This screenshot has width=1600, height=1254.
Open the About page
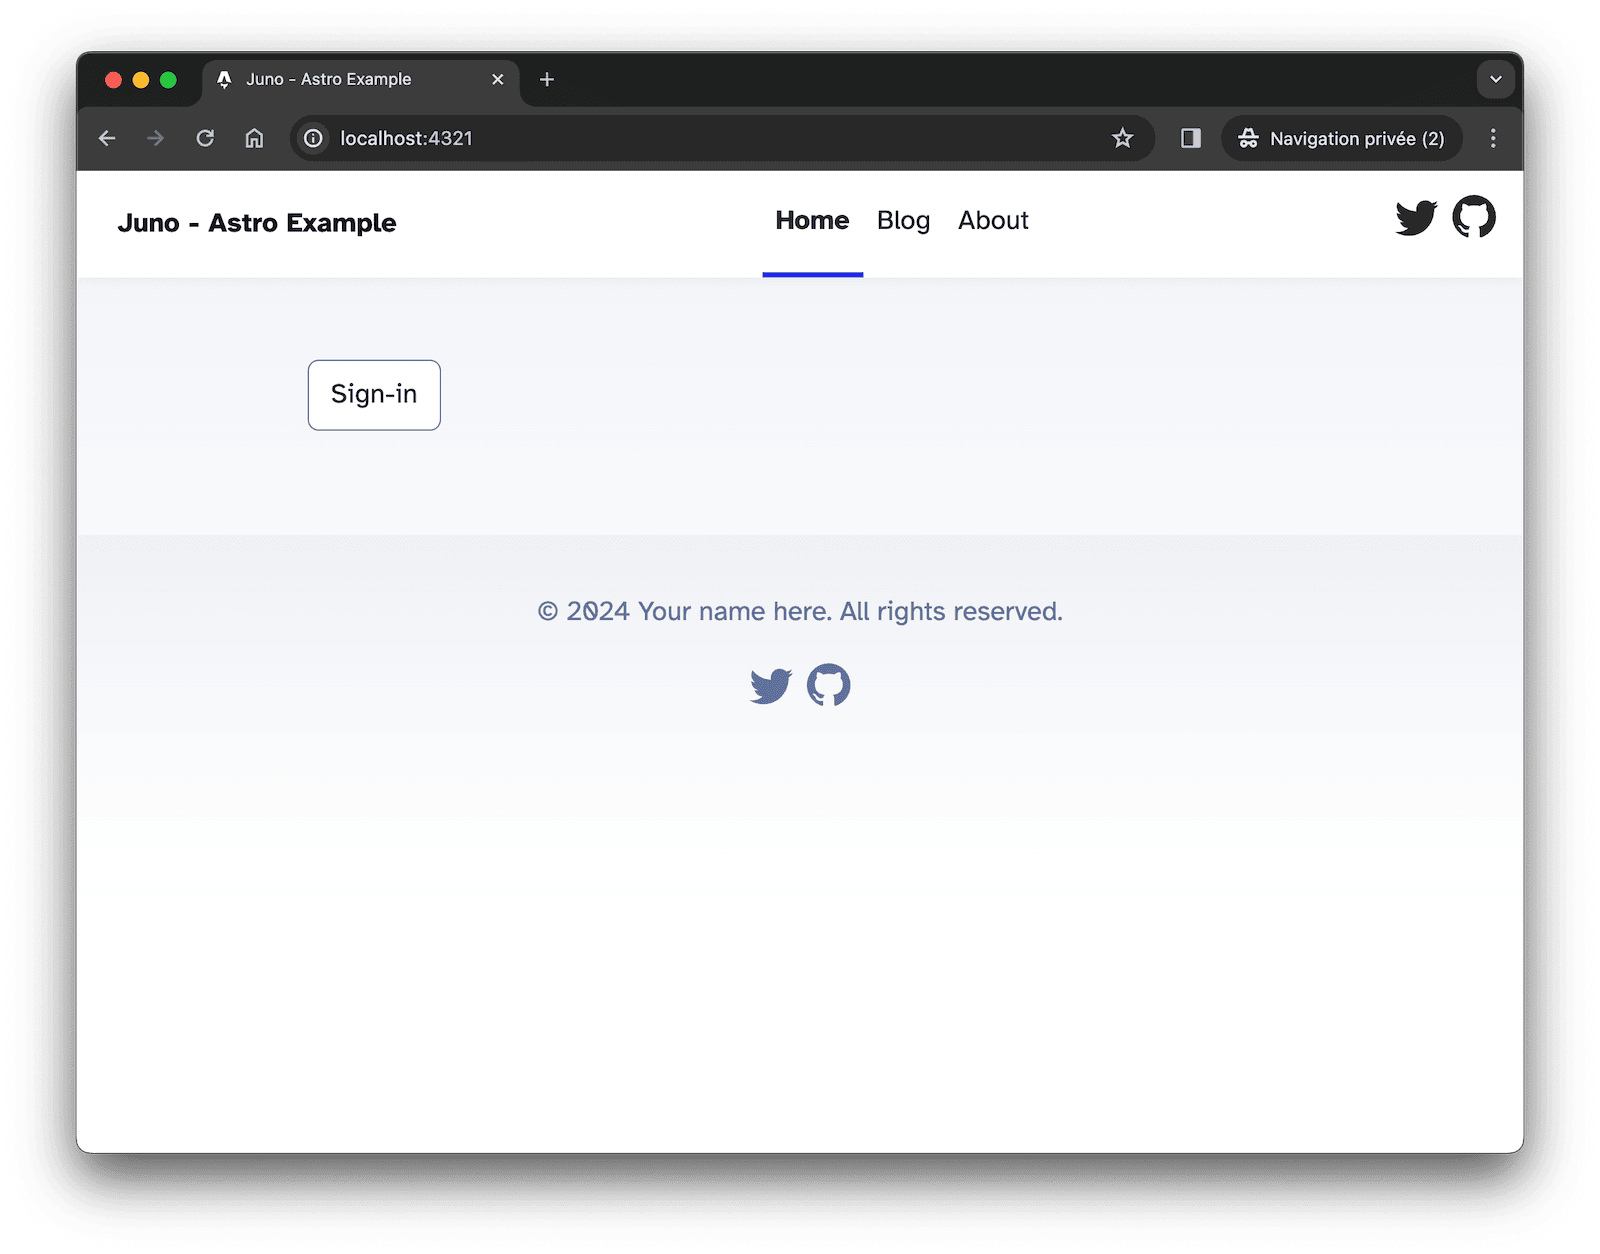992,220
